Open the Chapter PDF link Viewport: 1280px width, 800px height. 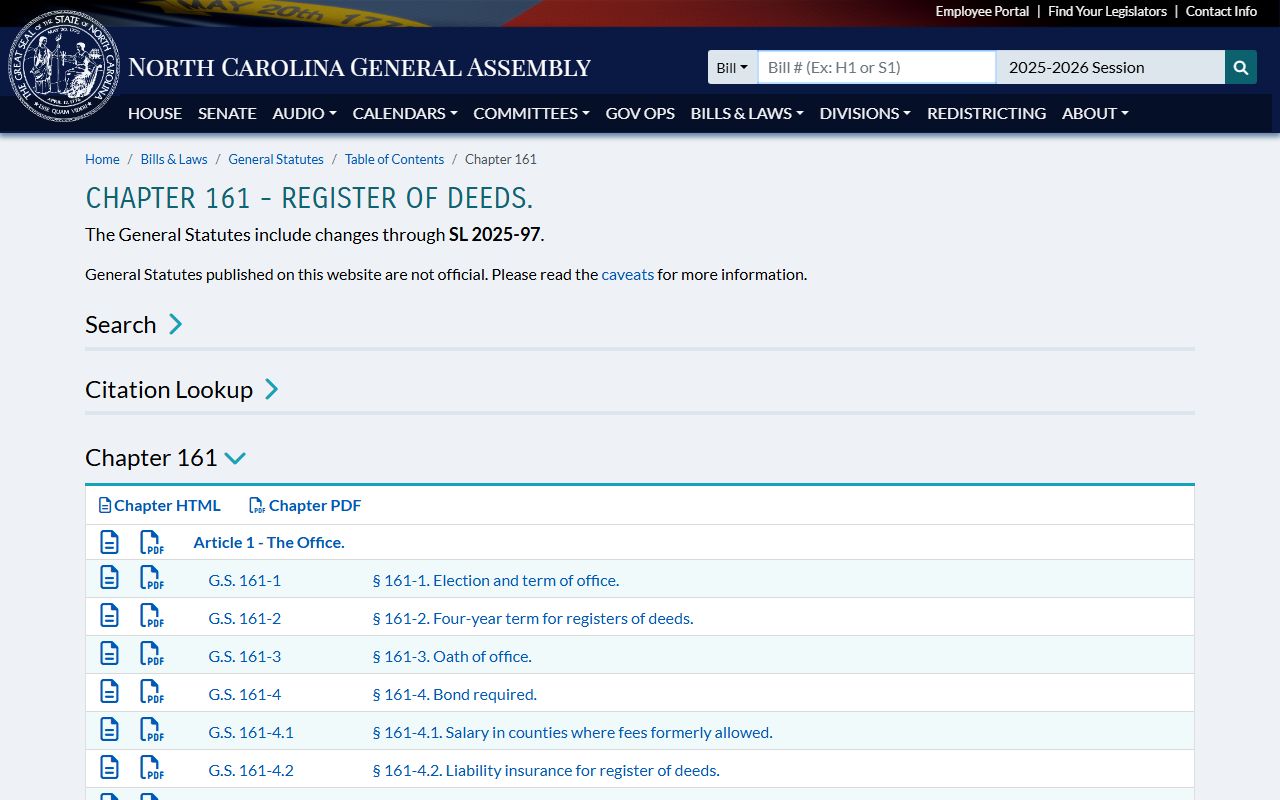point(305,505)
